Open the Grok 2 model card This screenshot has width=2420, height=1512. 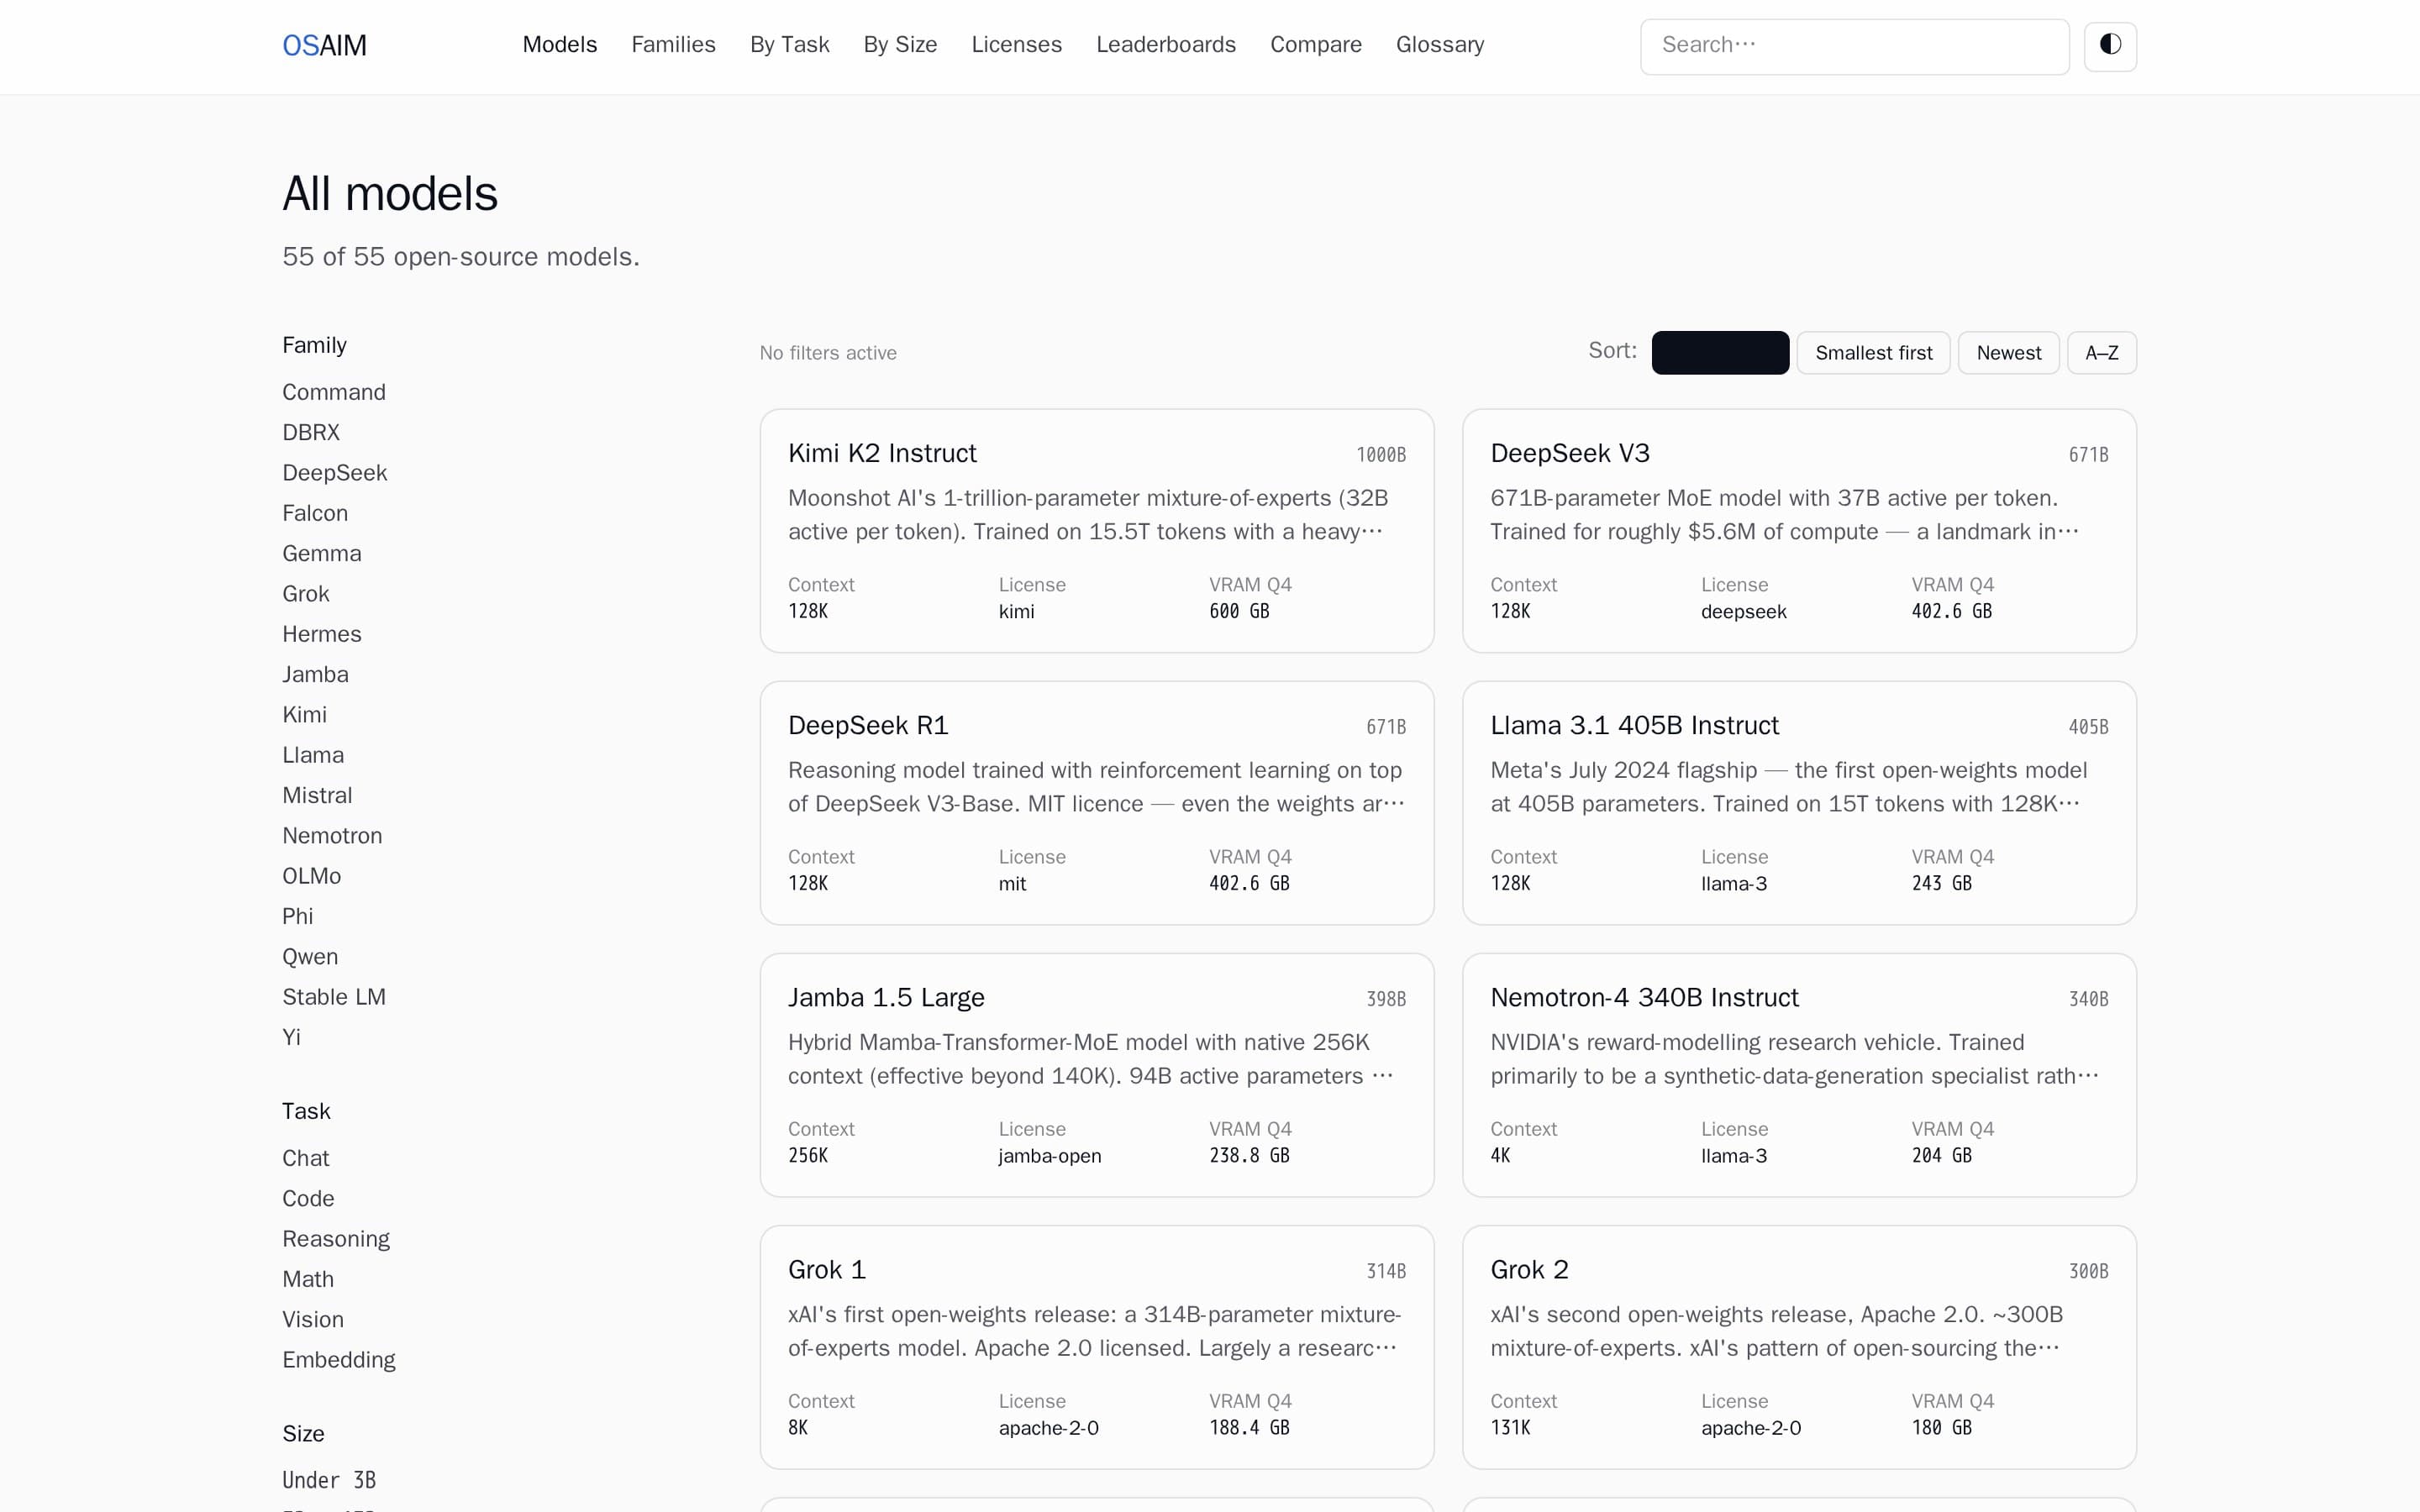click(x=1799, y=1347)
